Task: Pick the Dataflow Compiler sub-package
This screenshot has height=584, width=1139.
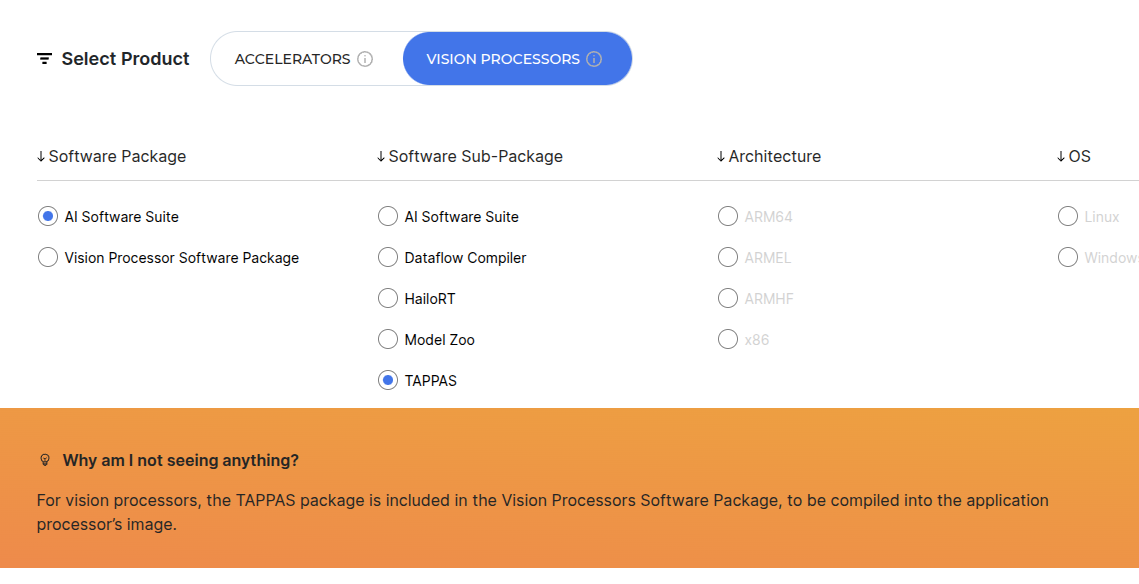Action: 388,258
